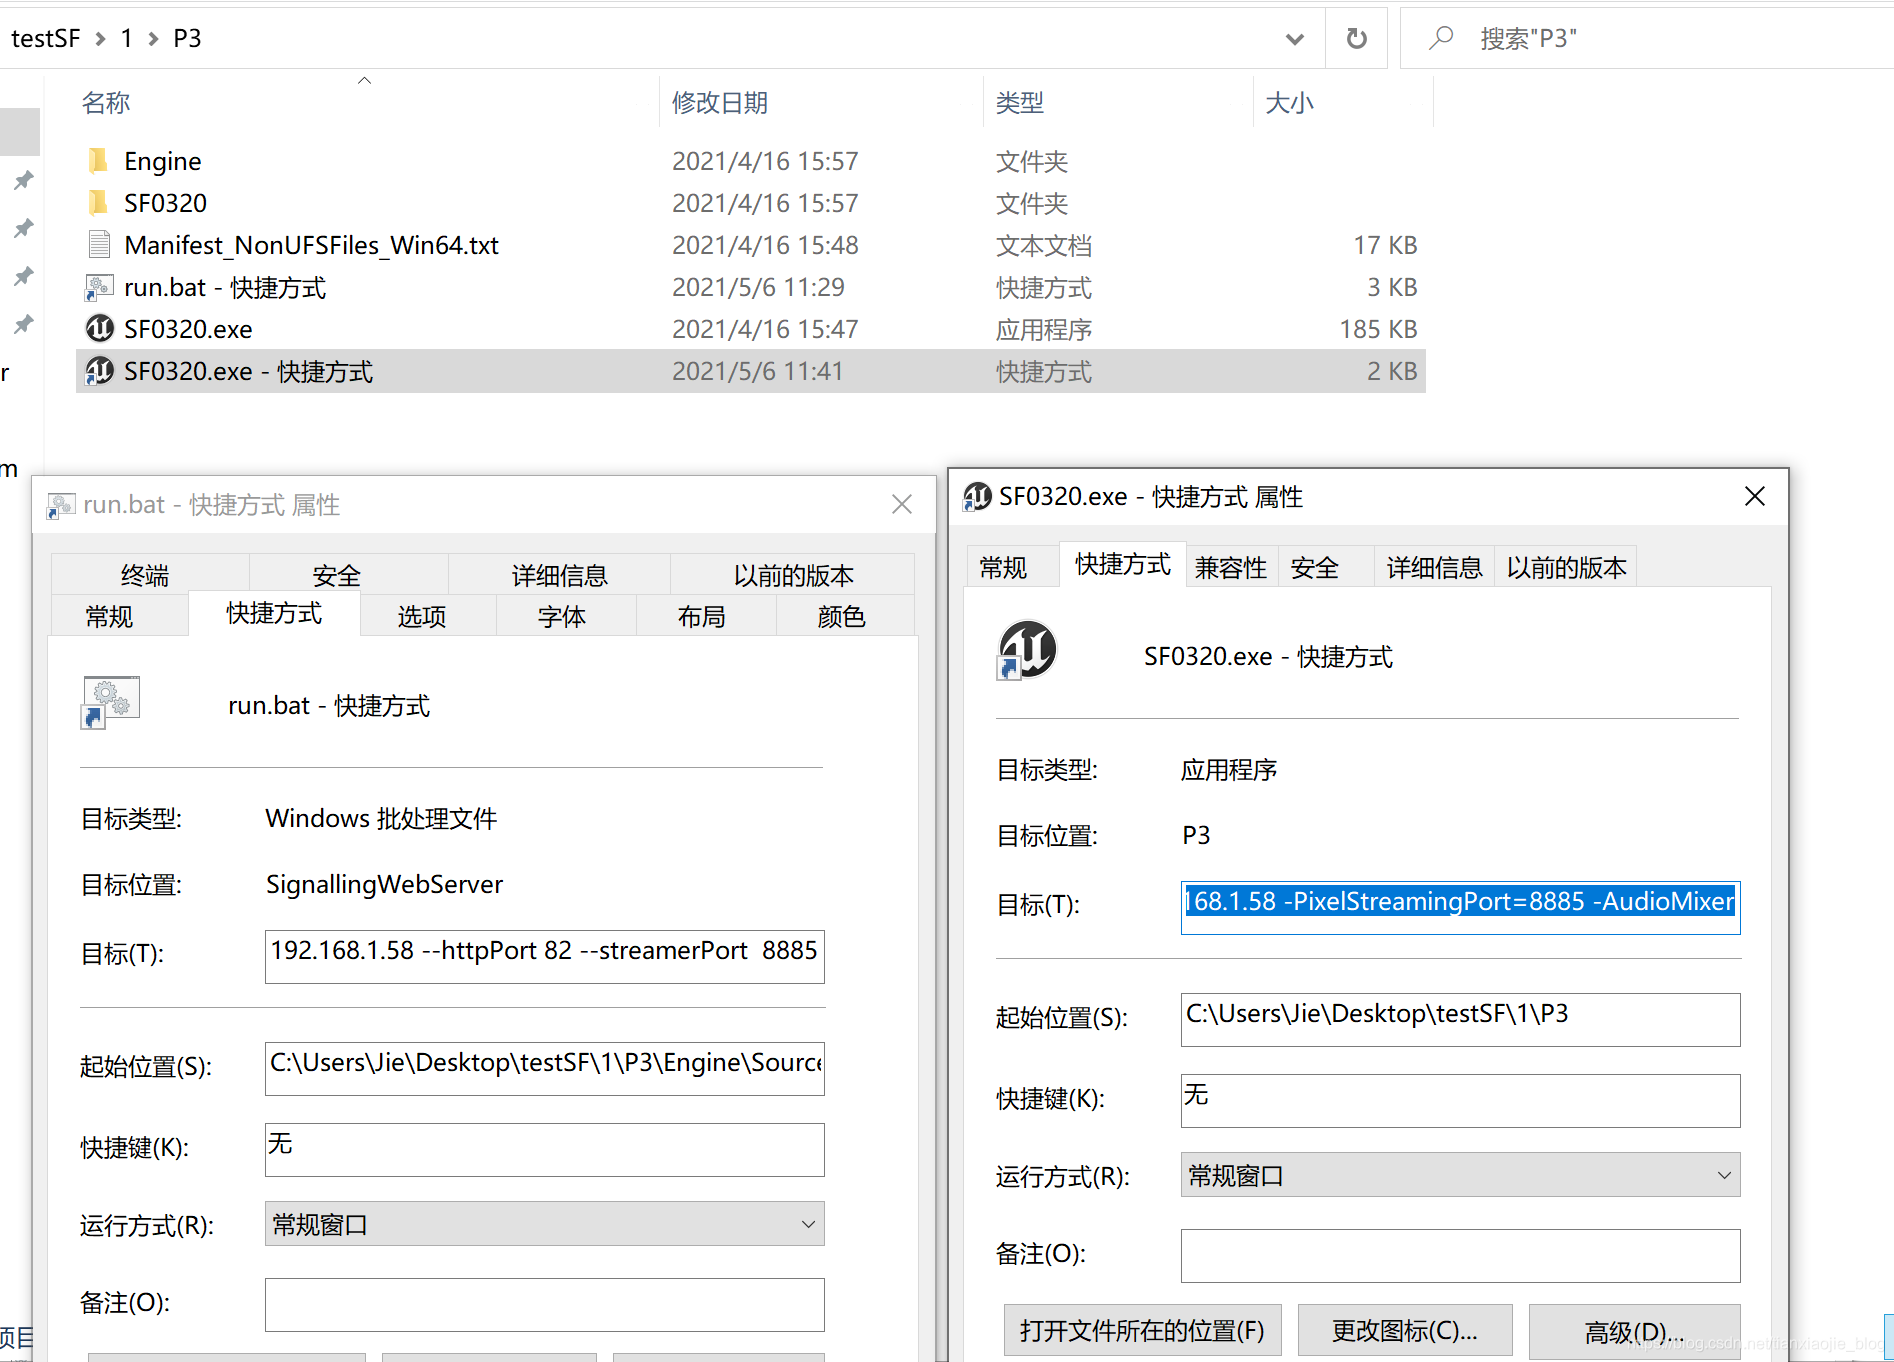Click the comment field in SF0320.exe properties

pyautogui.click(x=1460, y=1255)
